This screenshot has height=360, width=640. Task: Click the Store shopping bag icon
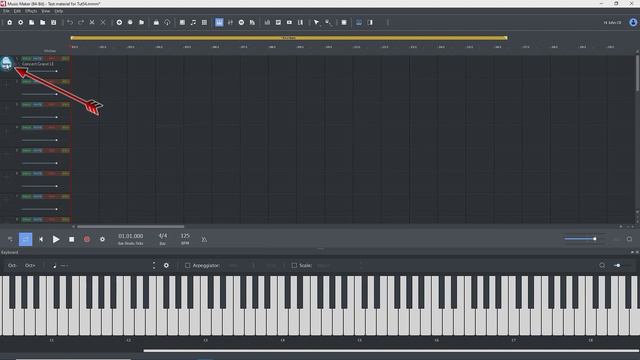pos(156,22)
